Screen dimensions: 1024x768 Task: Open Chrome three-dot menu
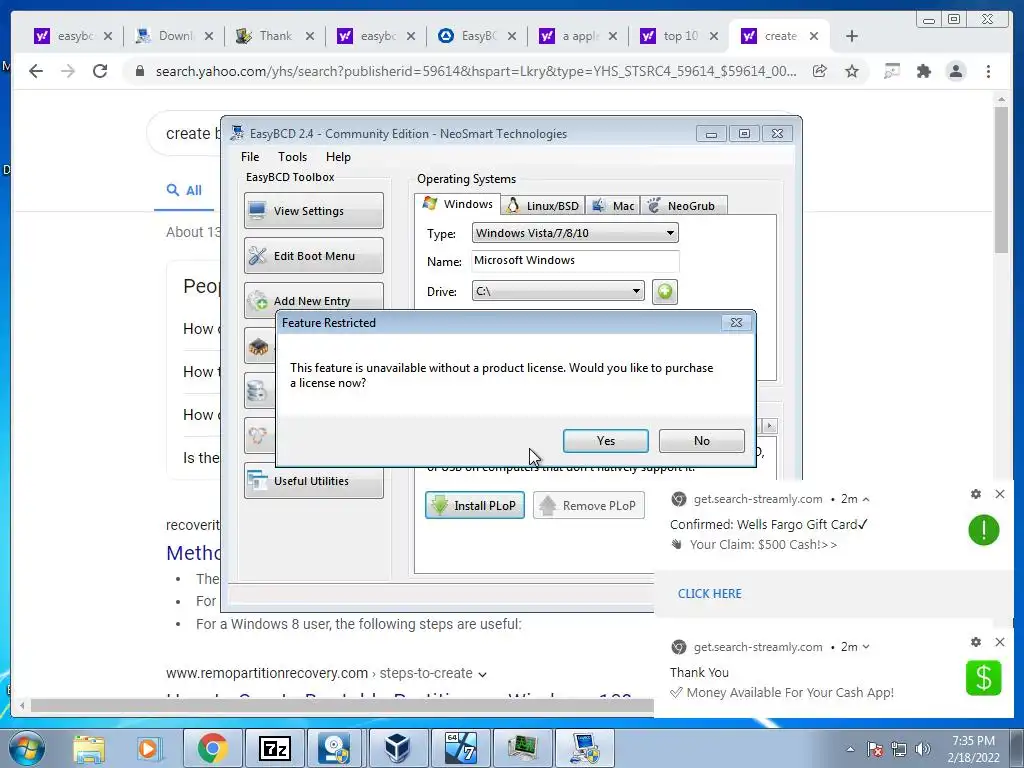click(988, 71)
